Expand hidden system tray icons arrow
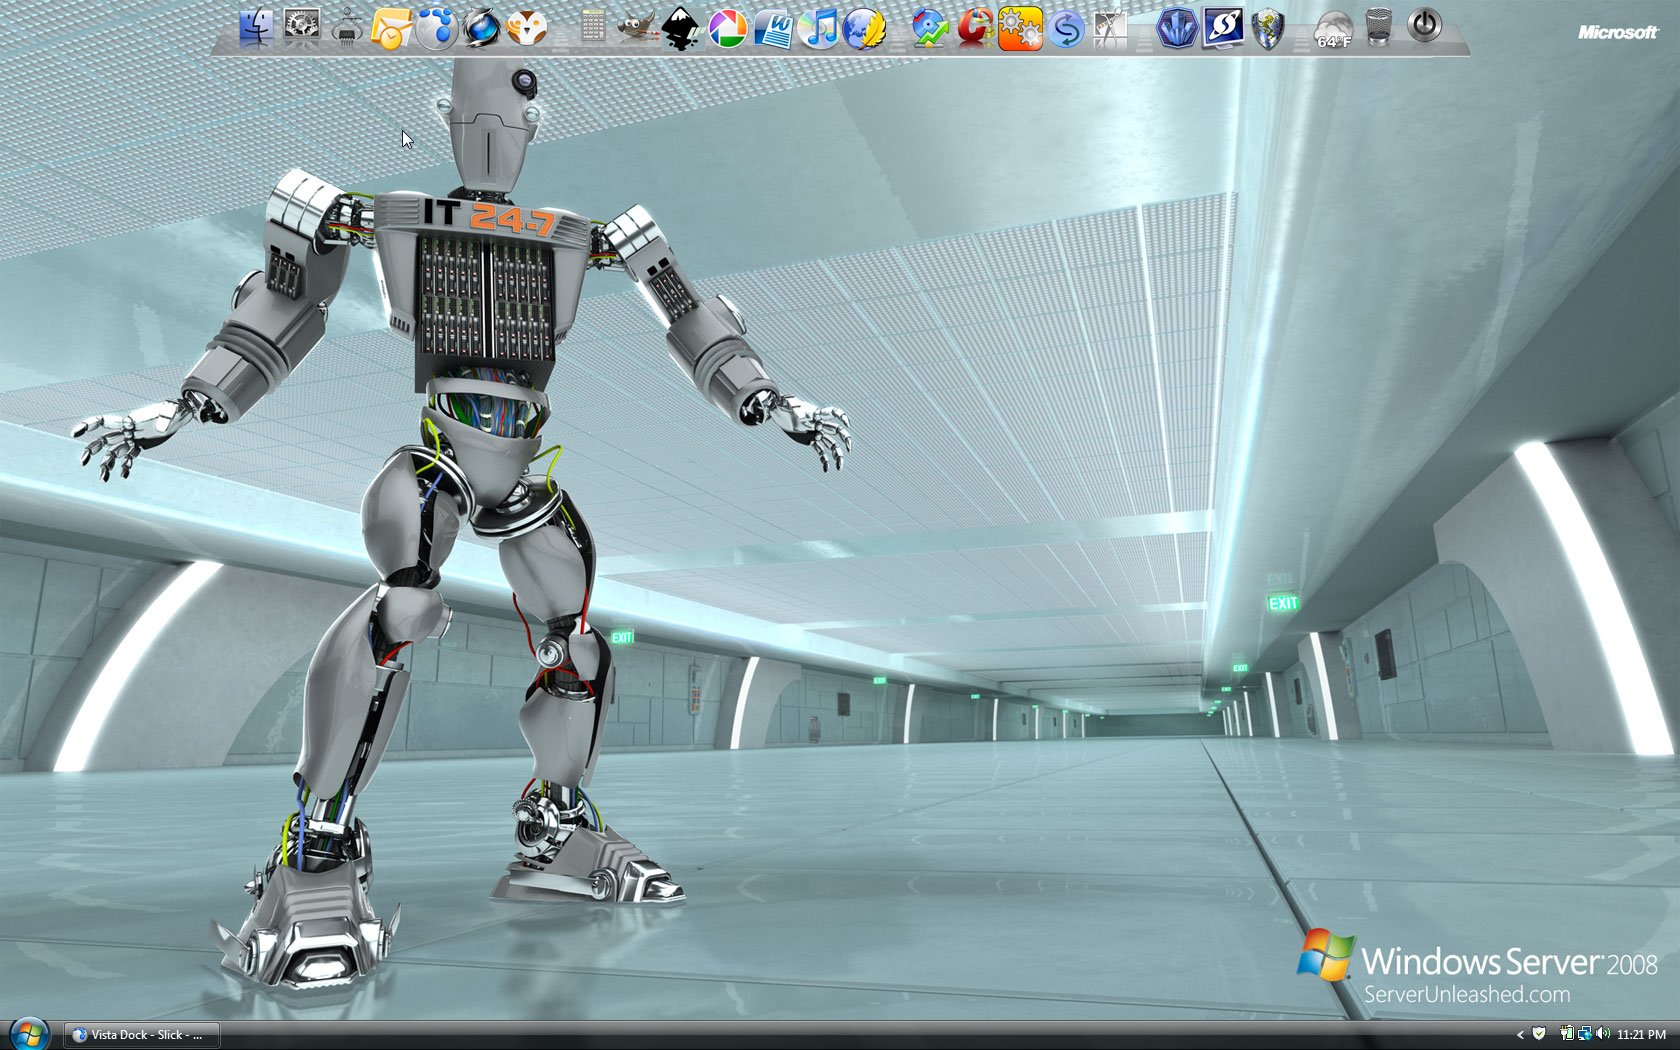1680x1050 pixels. click(x=1520, y=1035)
